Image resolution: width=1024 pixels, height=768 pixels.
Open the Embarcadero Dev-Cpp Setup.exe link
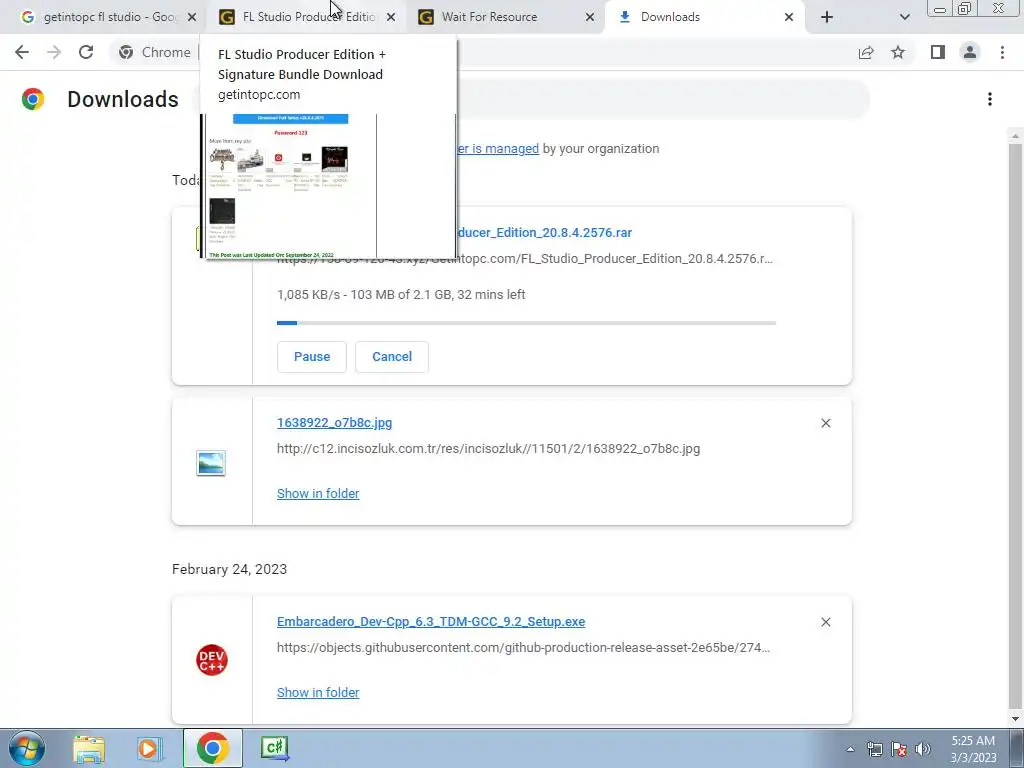coord(431,622)
